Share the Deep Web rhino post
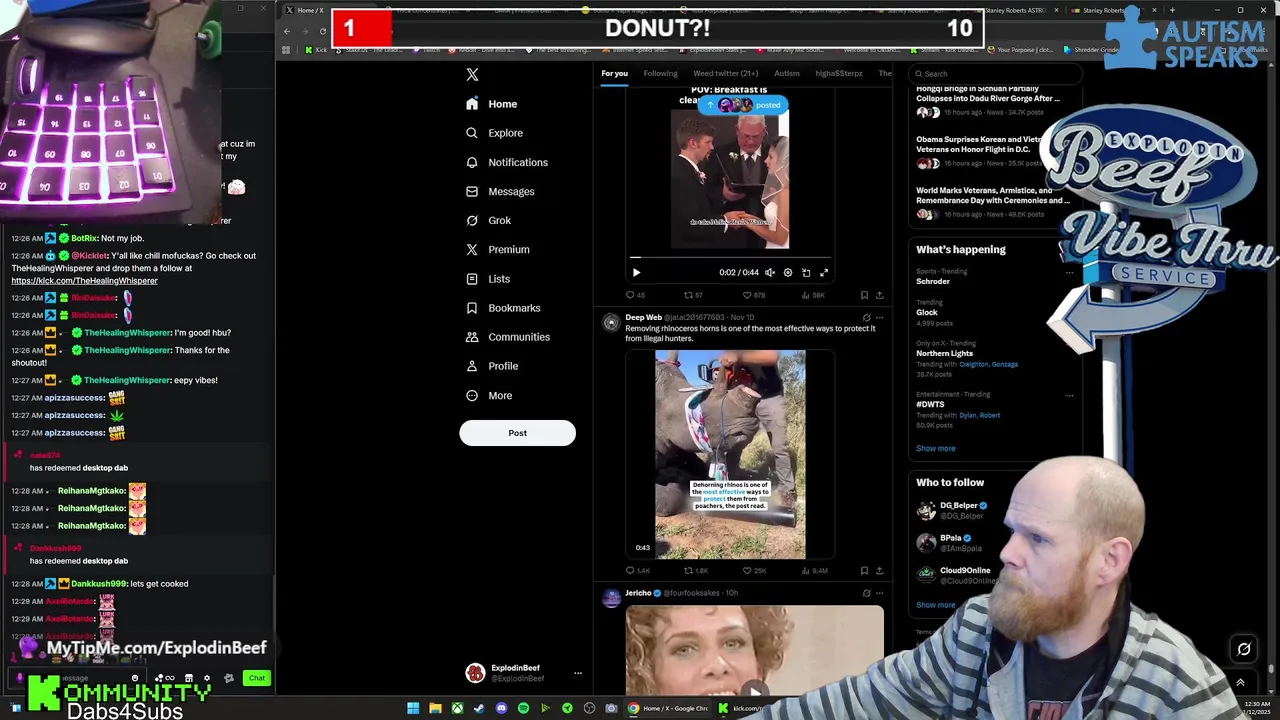 pyautogui.click(x=879, y=571)
